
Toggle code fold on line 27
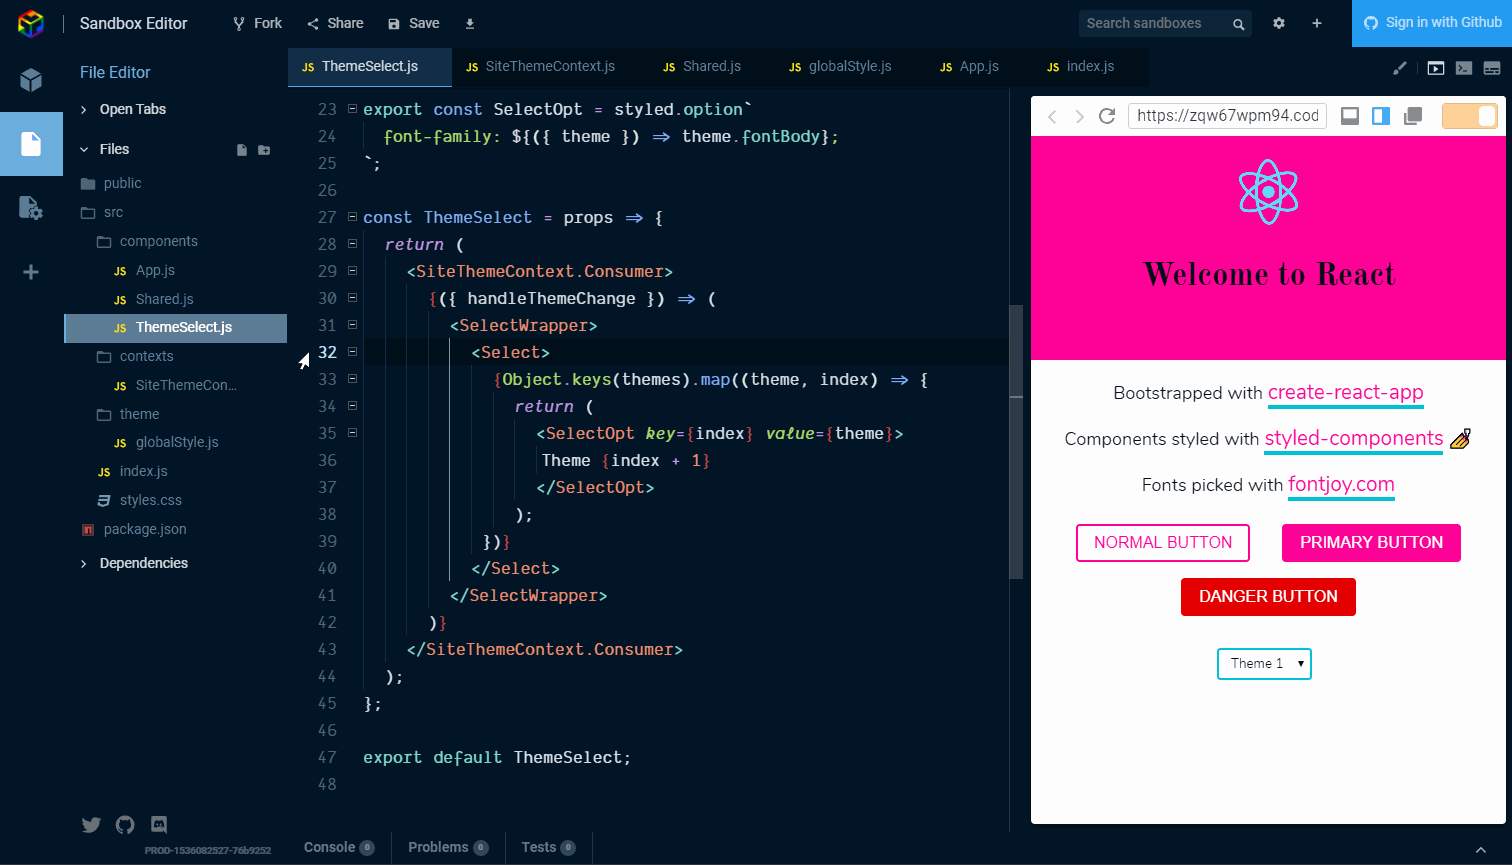pos(352,217)
